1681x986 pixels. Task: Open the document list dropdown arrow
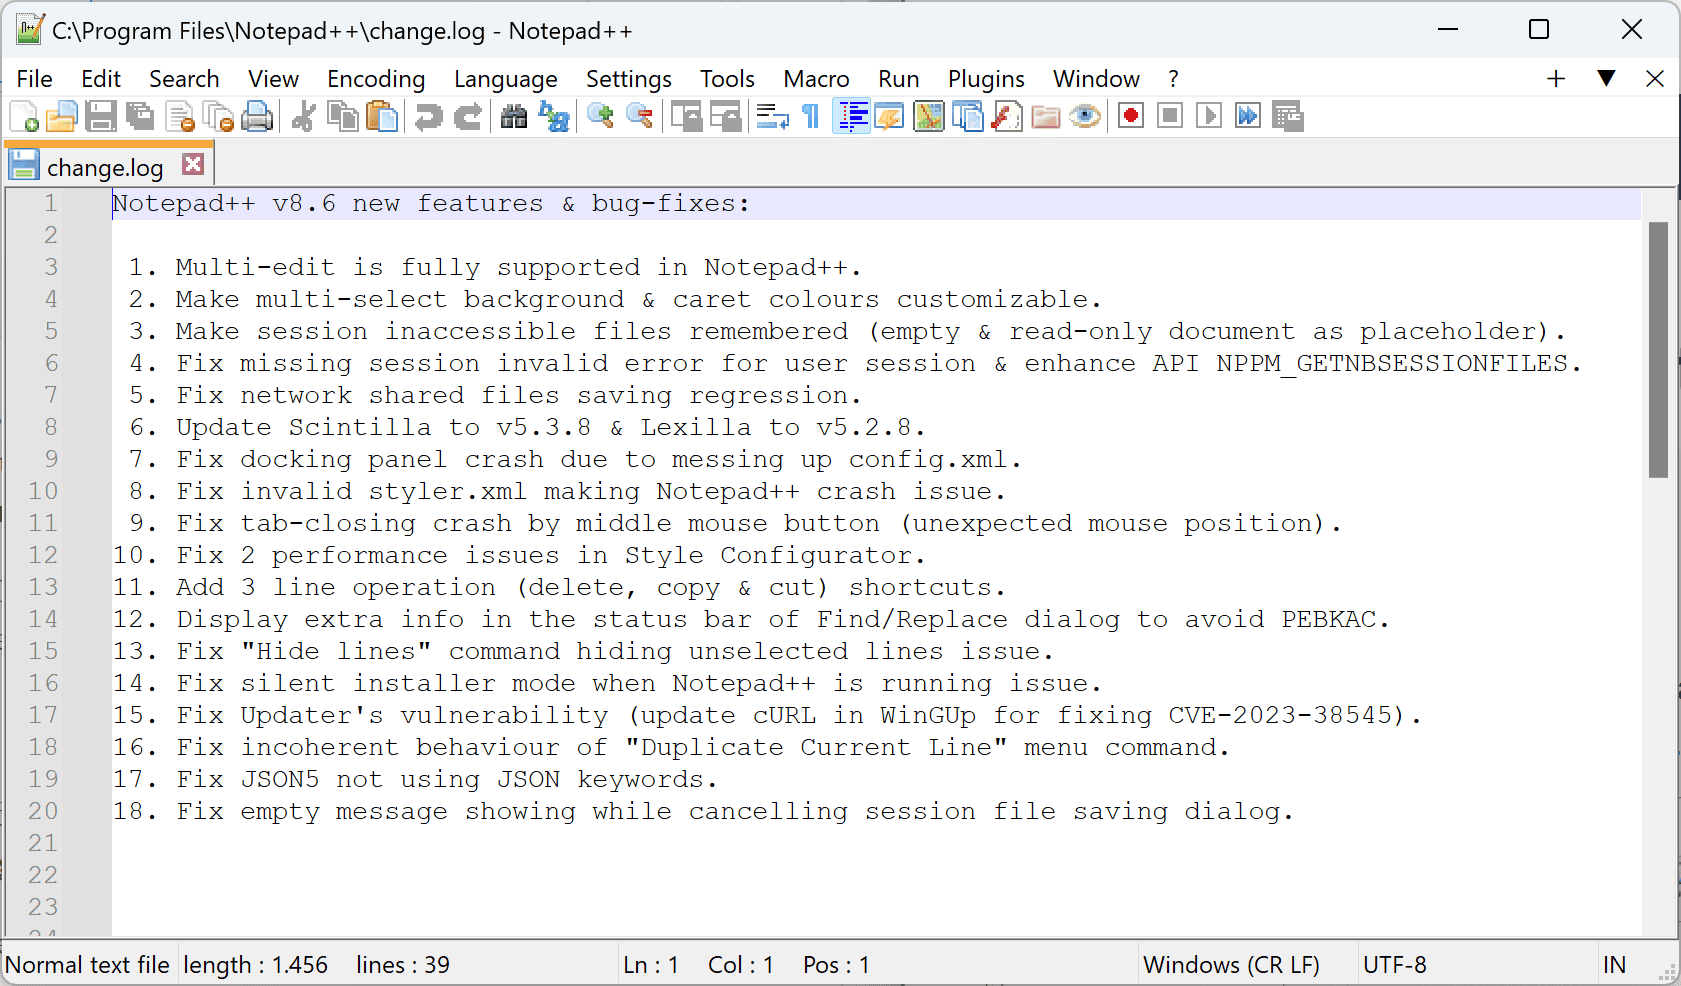(1606, 78)
